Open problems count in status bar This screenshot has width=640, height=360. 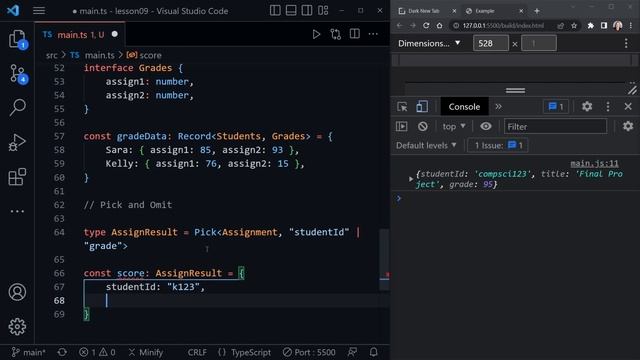pos(97,352)
